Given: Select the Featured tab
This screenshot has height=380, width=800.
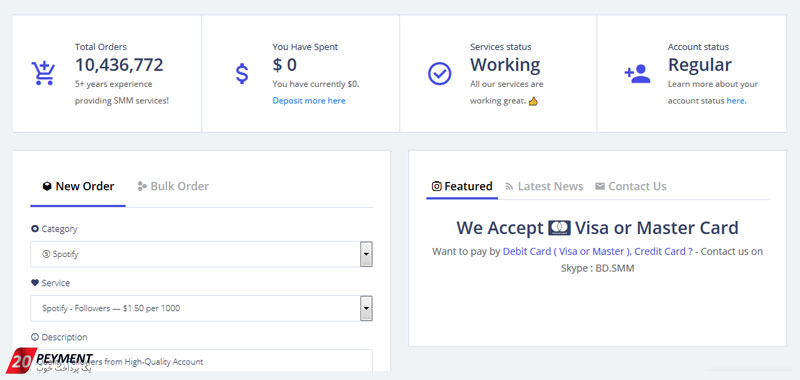Looking at the screenshot, I should click(462, 186).
